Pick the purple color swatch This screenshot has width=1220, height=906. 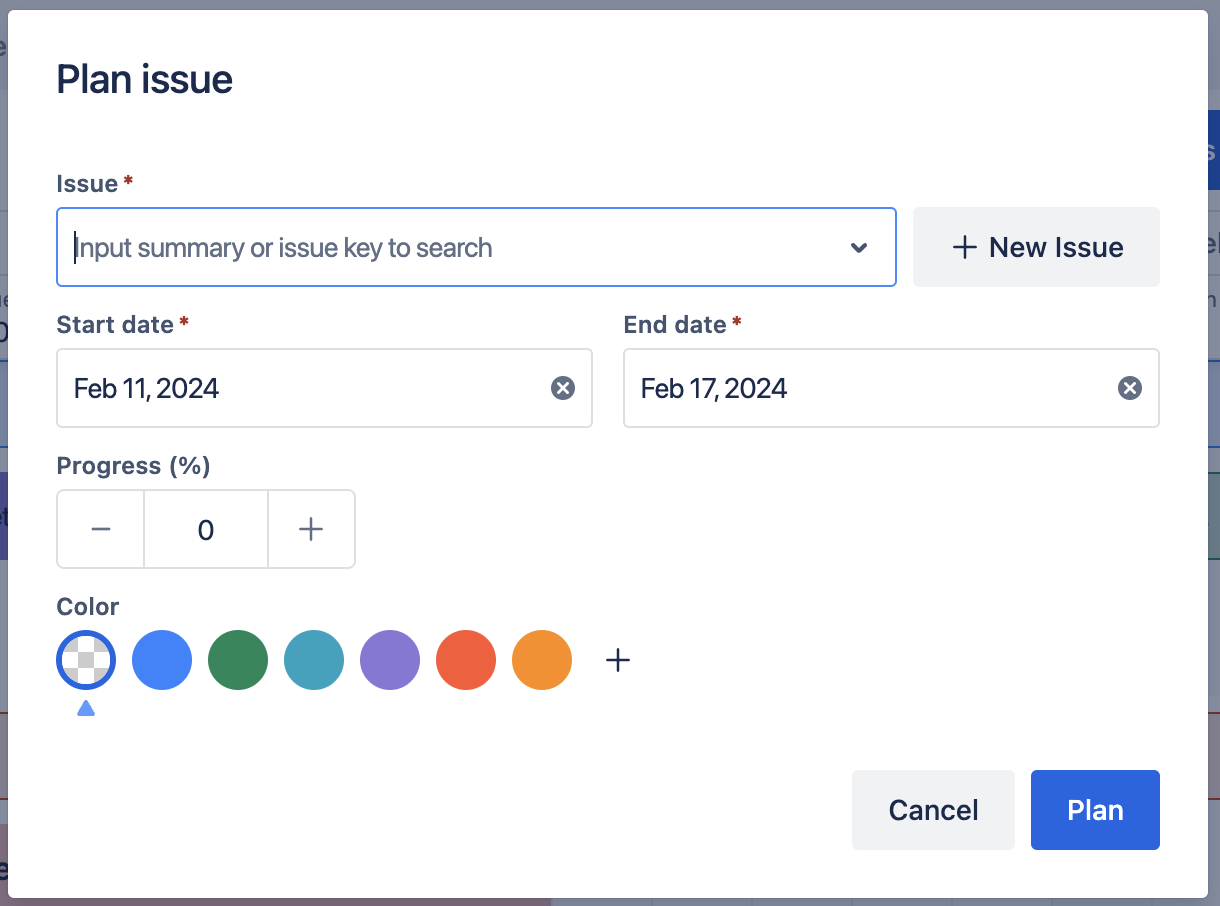tap(390, 660)
